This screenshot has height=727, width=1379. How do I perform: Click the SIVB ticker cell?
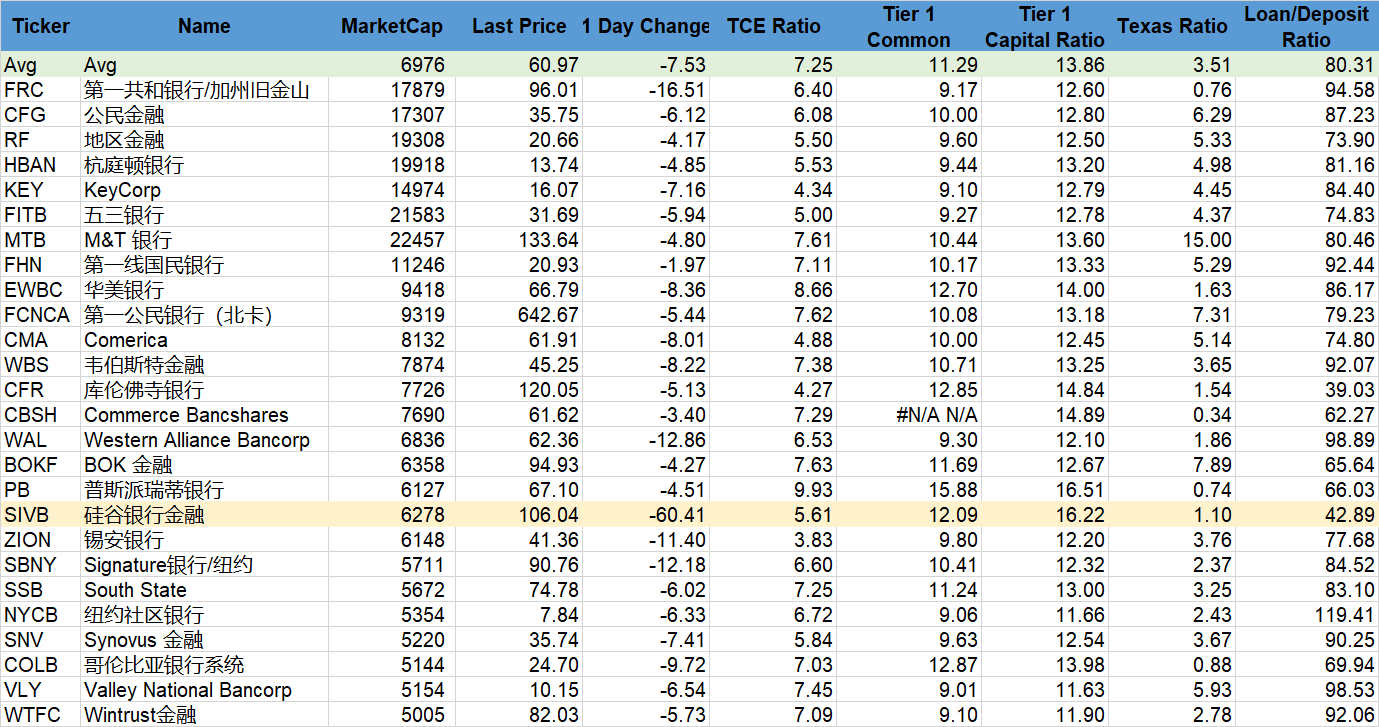tap(41, 515)
